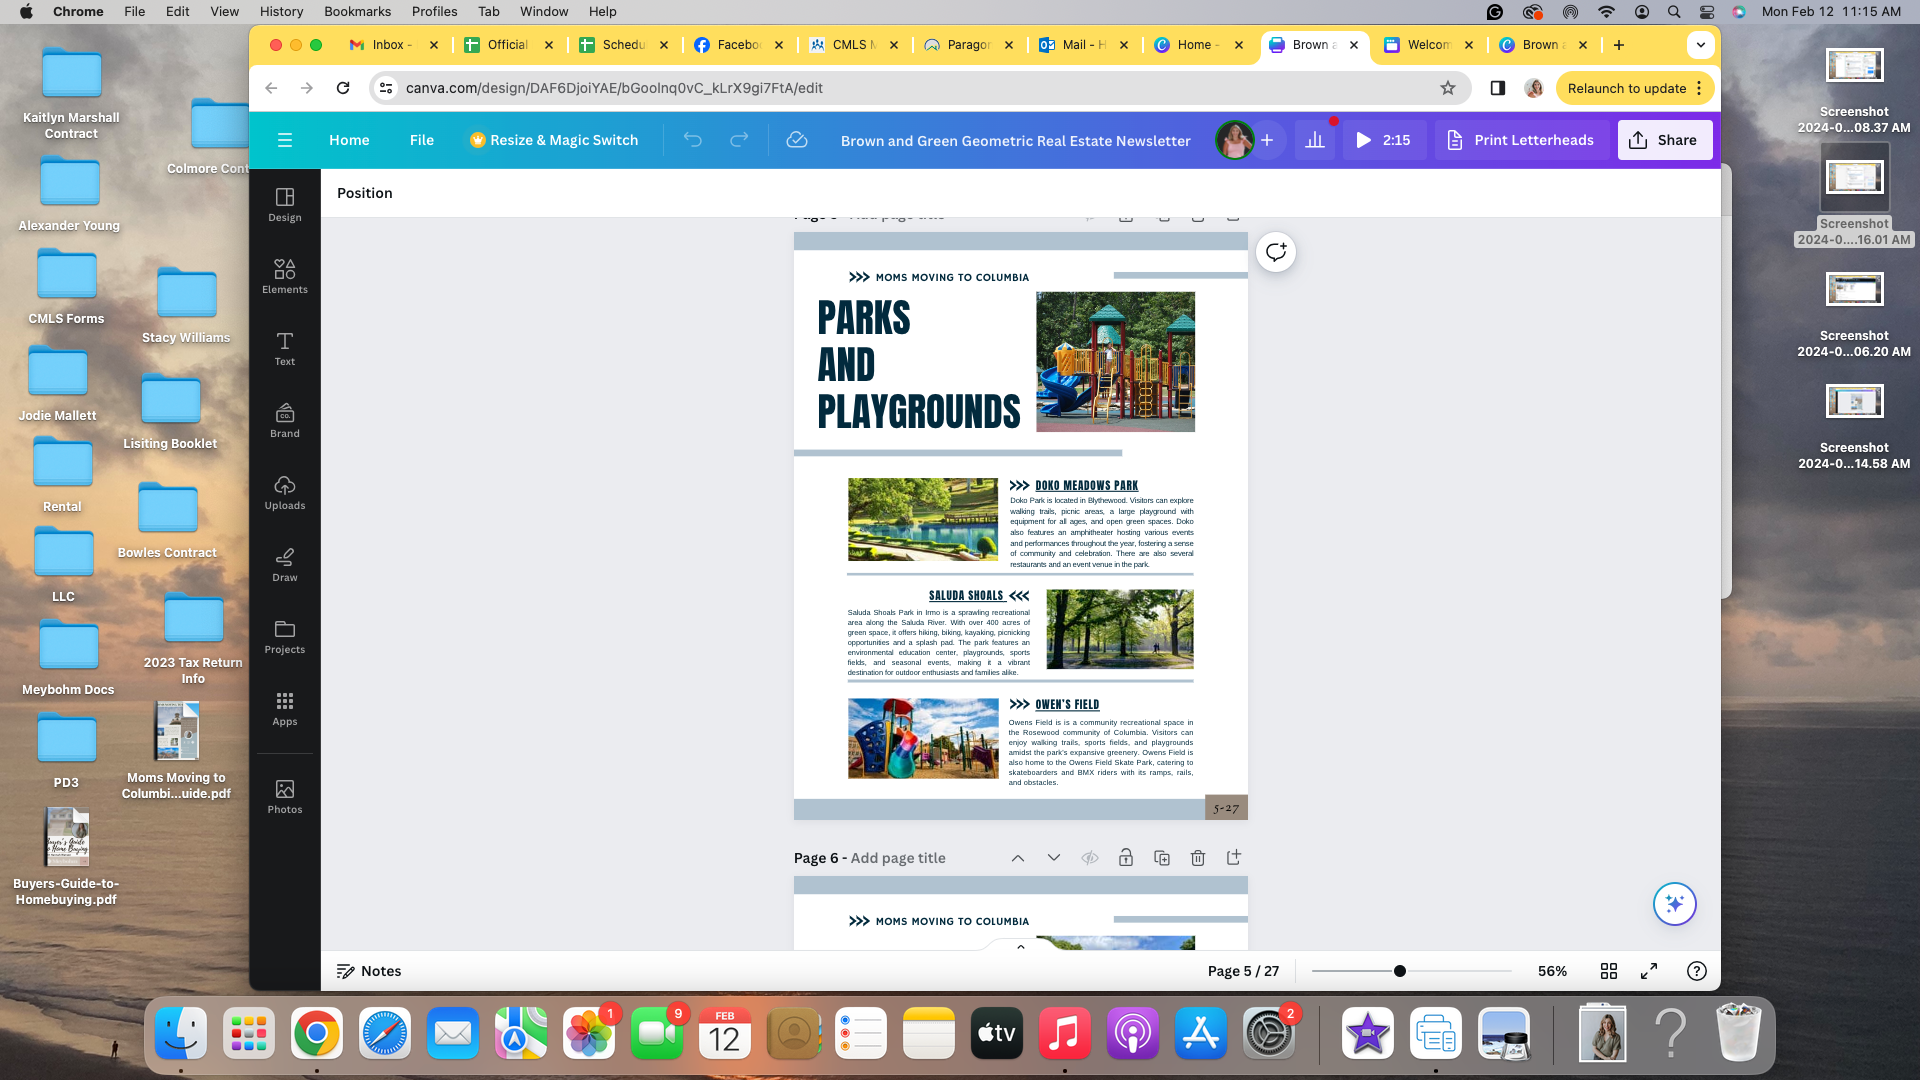Image resolution: width=1920 pixels, height=1080 pixels.
Task: Open Chrome tab search dropdown
Action: [x=1701, y=45]
